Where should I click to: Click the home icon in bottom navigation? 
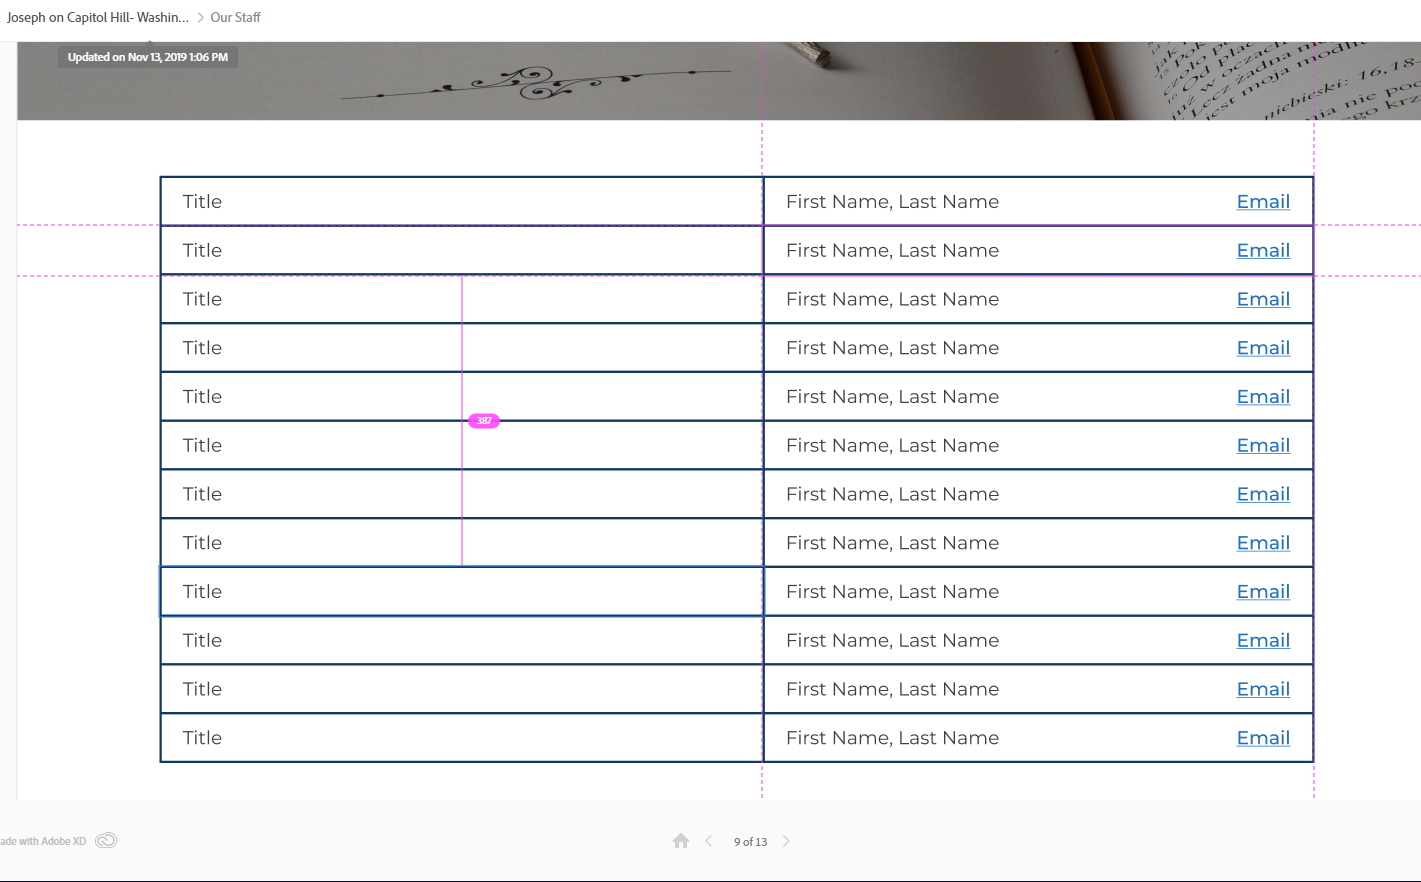681,841
